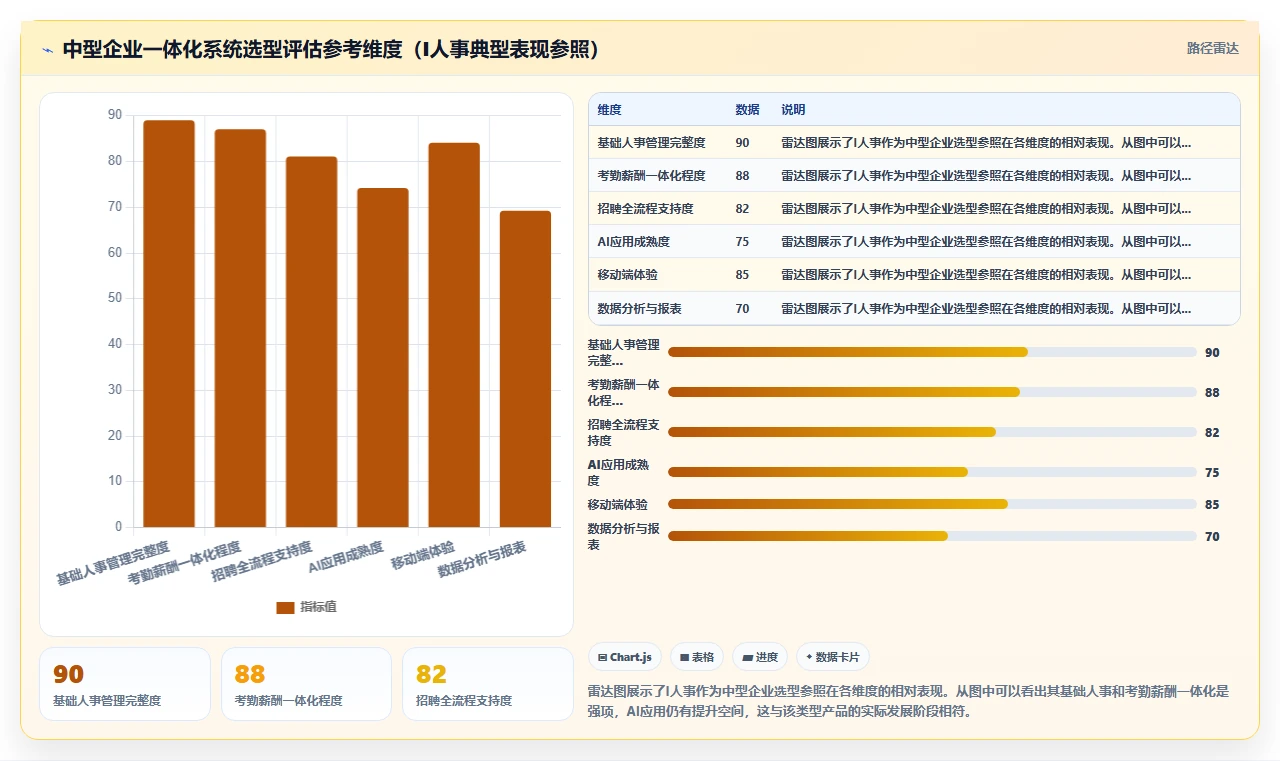1280x761 pixels.
Task: Click the 维度 column header
Action: coord(609,110)
